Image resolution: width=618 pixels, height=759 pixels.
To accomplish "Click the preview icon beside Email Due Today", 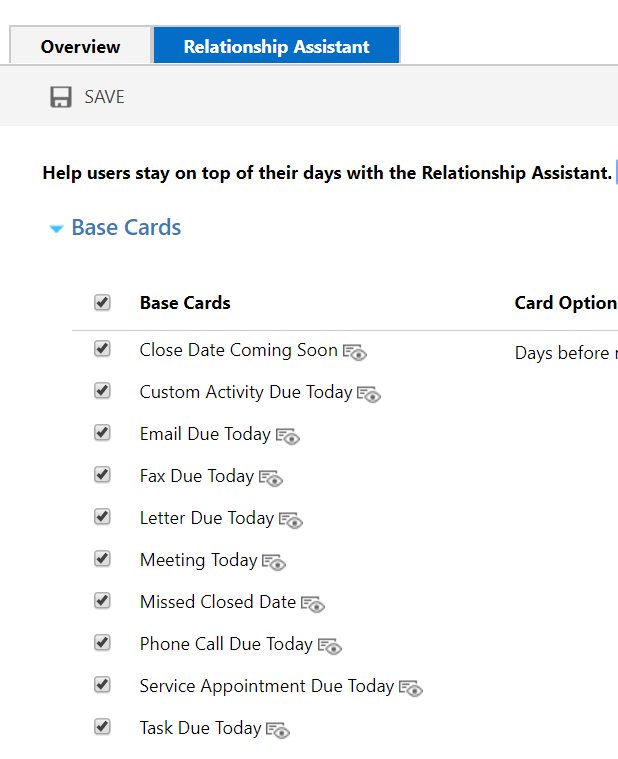I will coord(288,436).
